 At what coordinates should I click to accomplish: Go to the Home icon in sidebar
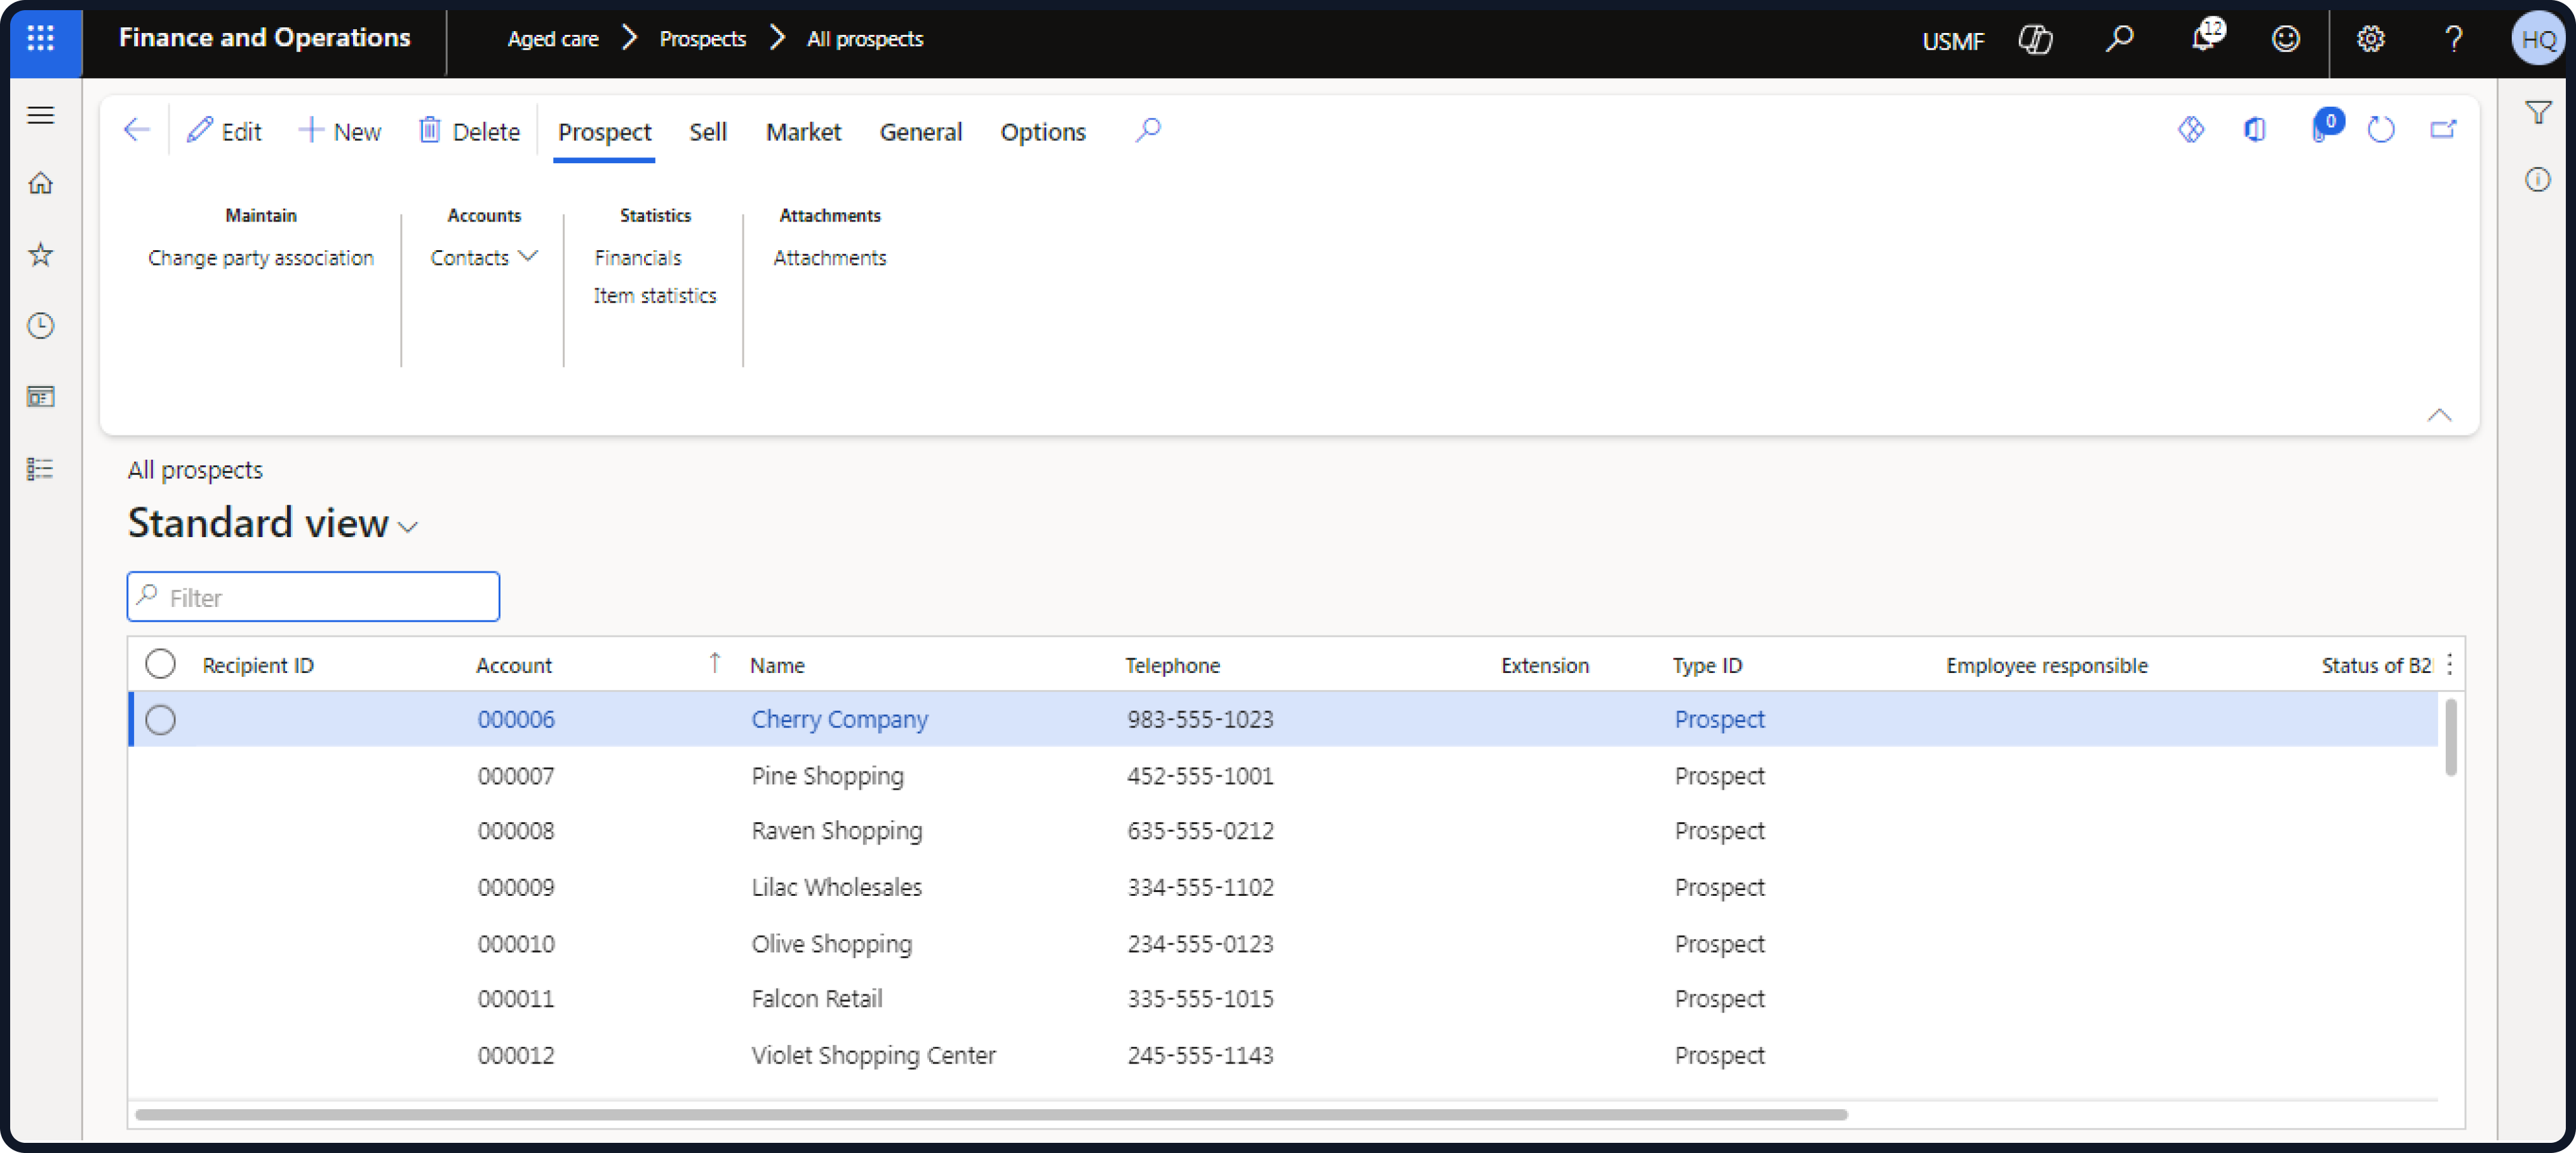coord(40,183)
